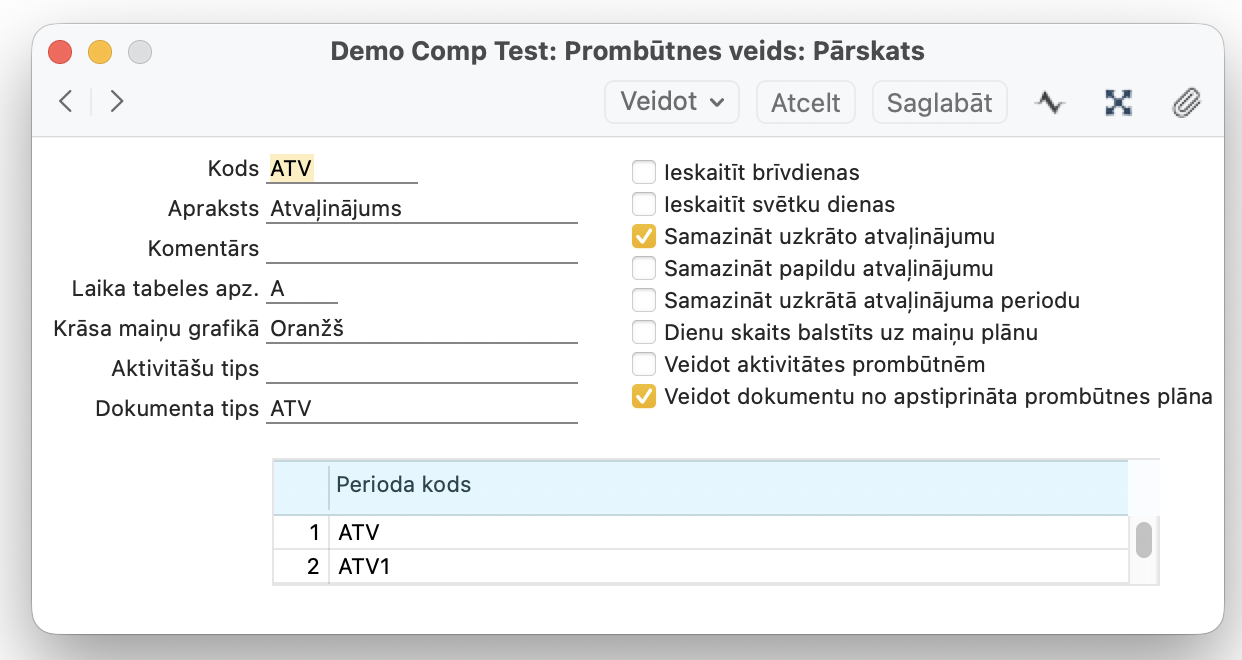Minimize the window with yellow button
The height and width of the screenshot is (660, 1242).
[x=100, y=51]
